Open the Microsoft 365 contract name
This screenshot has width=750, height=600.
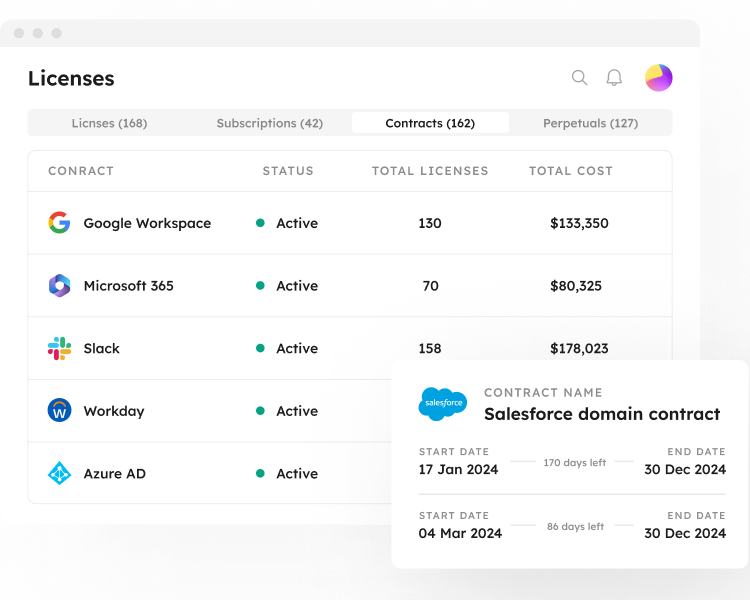point(129,286)
